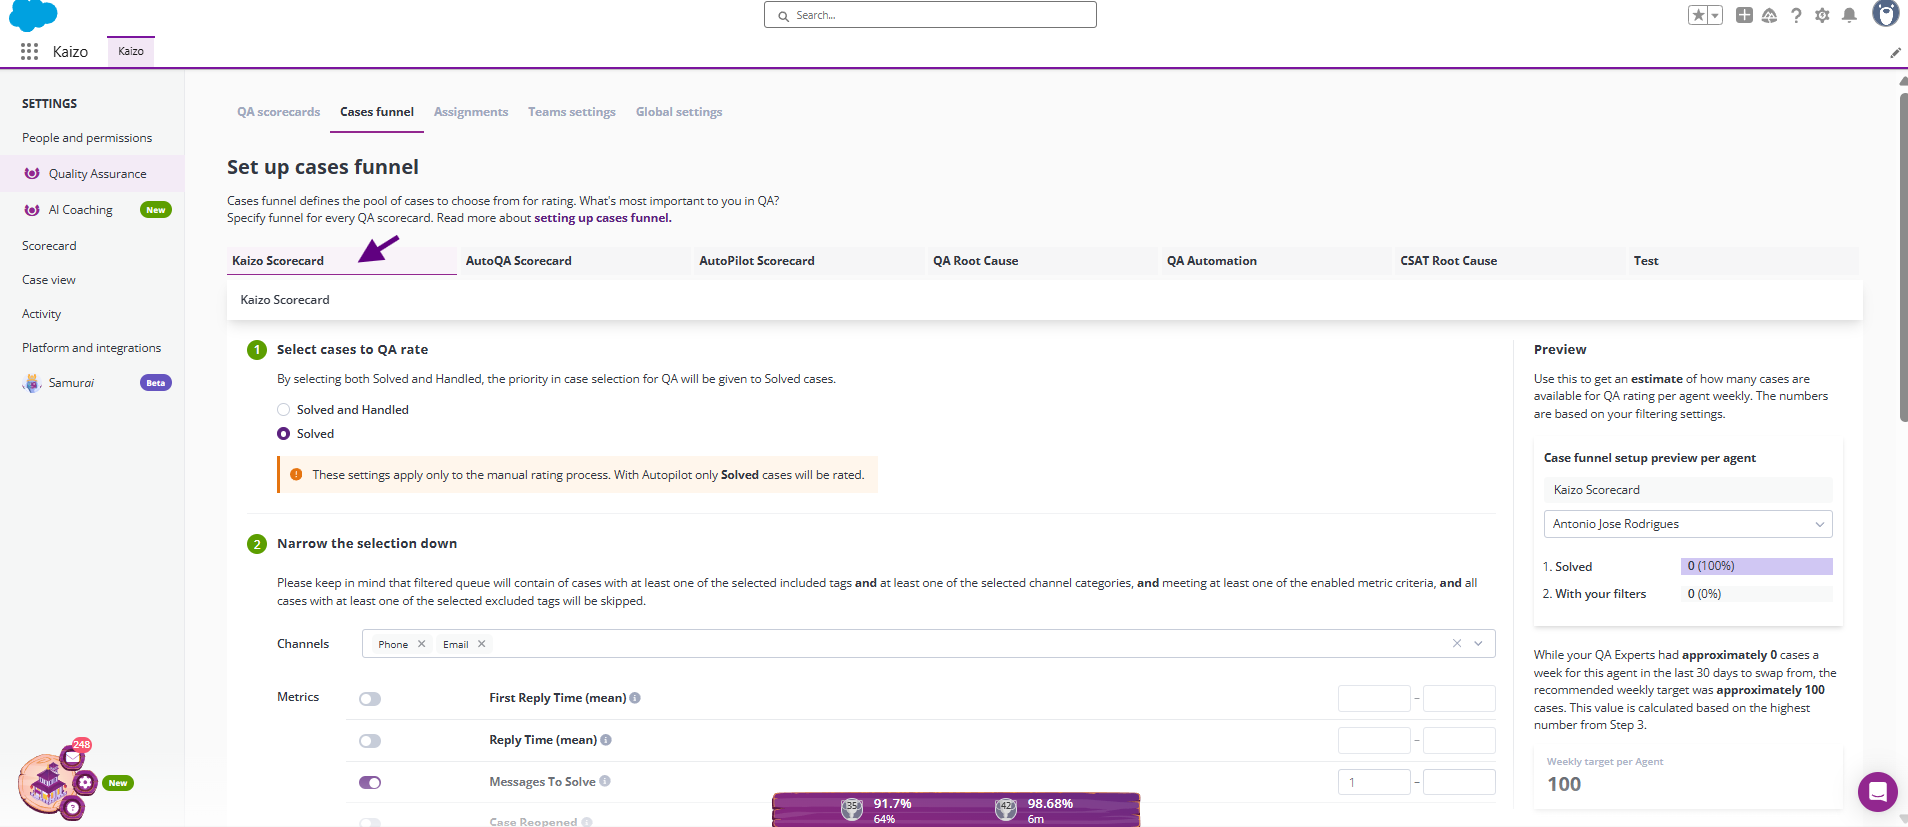The width and height of the screenshot is (1908, 827).
Task: Click the With your filters progress bar
Action: point(1757,594)
